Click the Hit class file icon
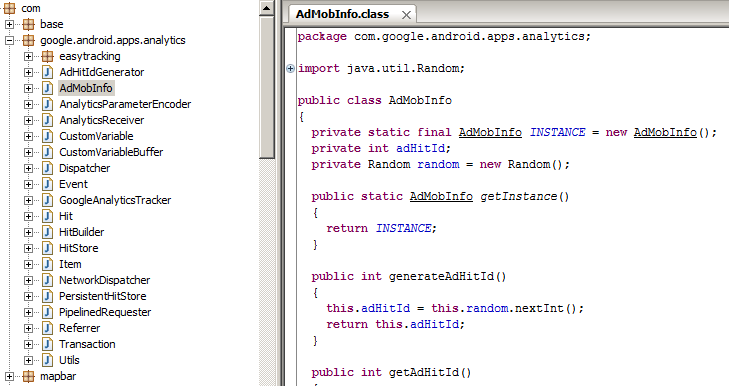This screenshot has height=386, width=729. [47, 216]
